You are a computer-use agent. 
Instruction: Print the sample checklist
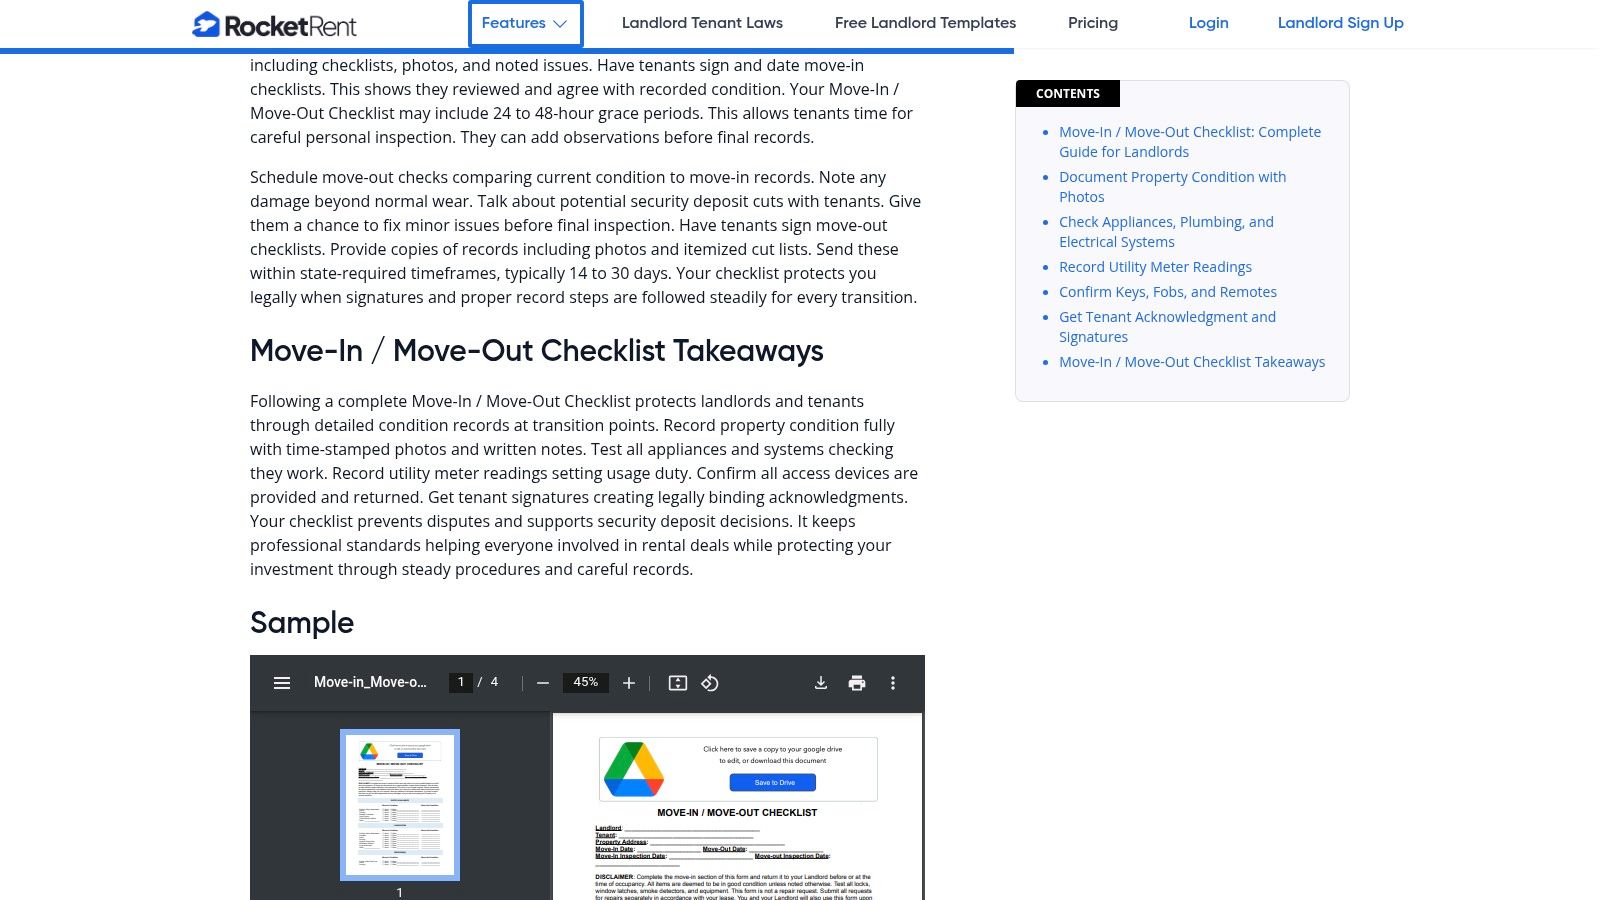click(x=856, y=683)
